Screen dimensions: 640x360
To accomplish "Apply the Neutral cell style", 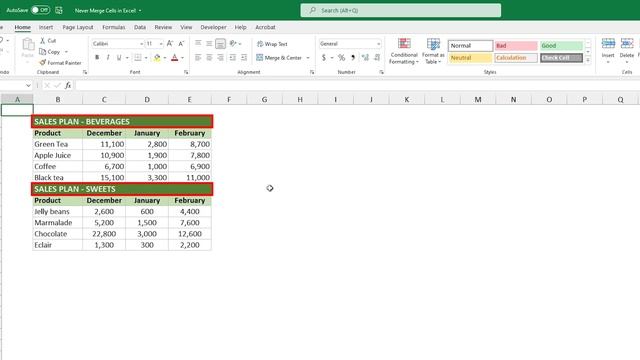I will tap(470, 58).
